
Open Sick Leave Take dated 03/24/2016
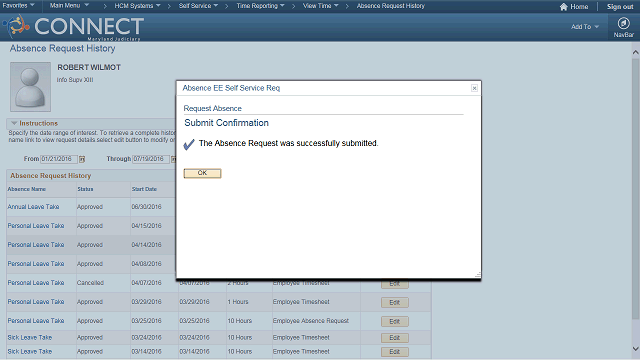pos(29,338)
